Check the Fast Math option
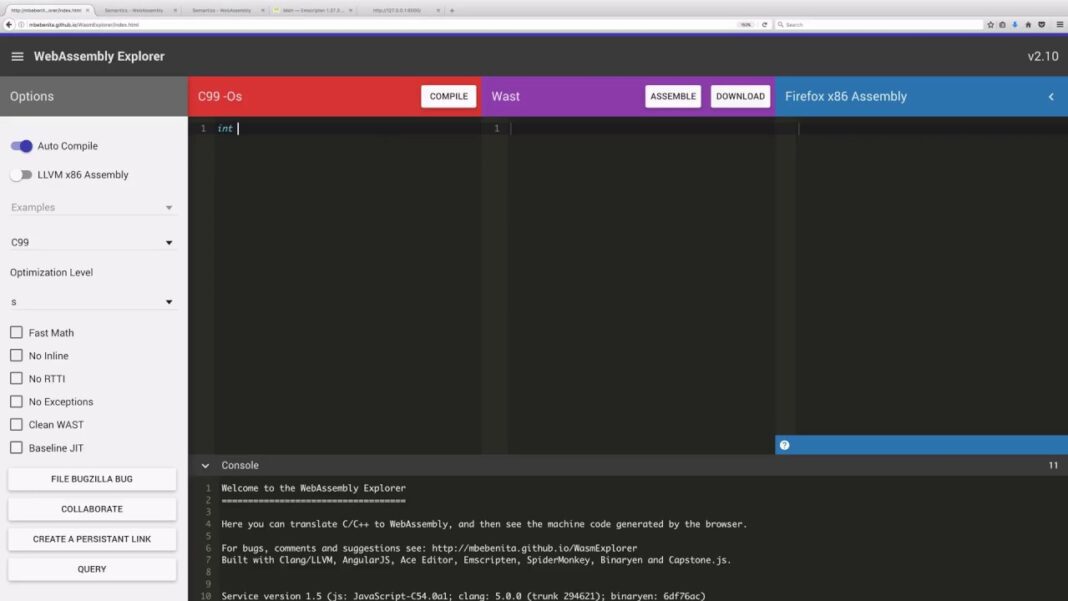 [x=15, y=332]
